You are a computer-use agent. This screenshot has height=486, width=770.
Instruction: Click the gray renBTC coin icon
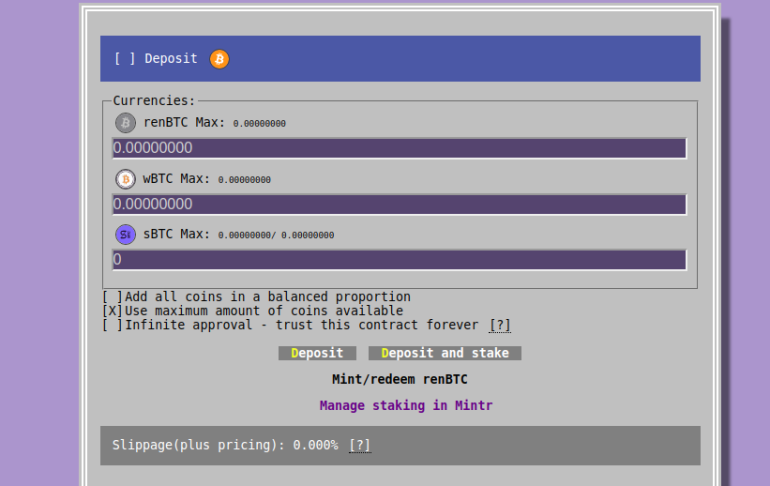point(125,123)
